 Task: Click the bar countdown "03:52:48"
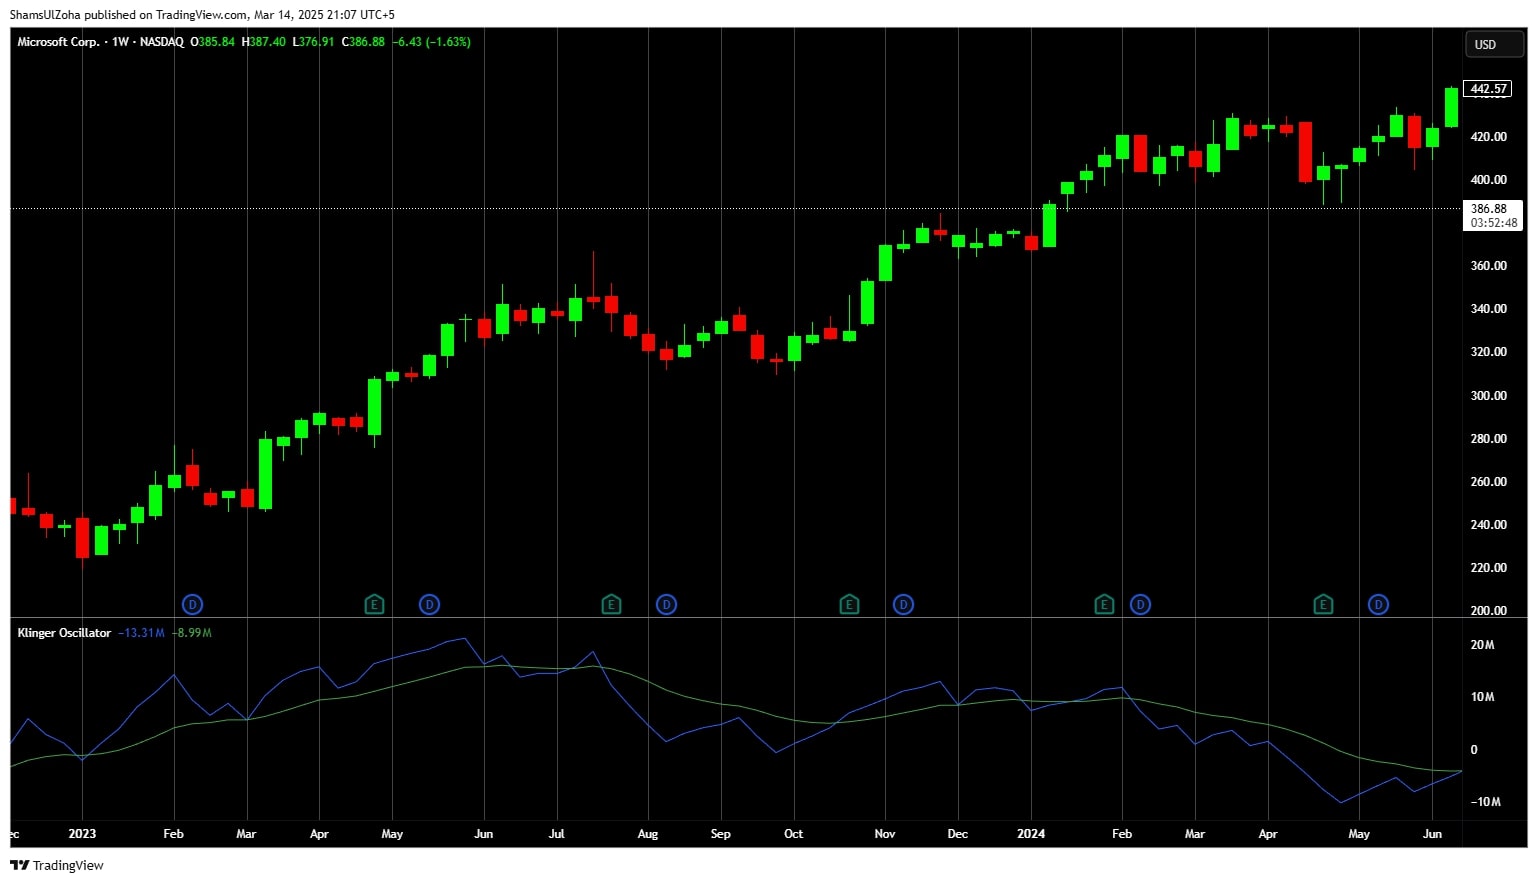point(1493,223)
